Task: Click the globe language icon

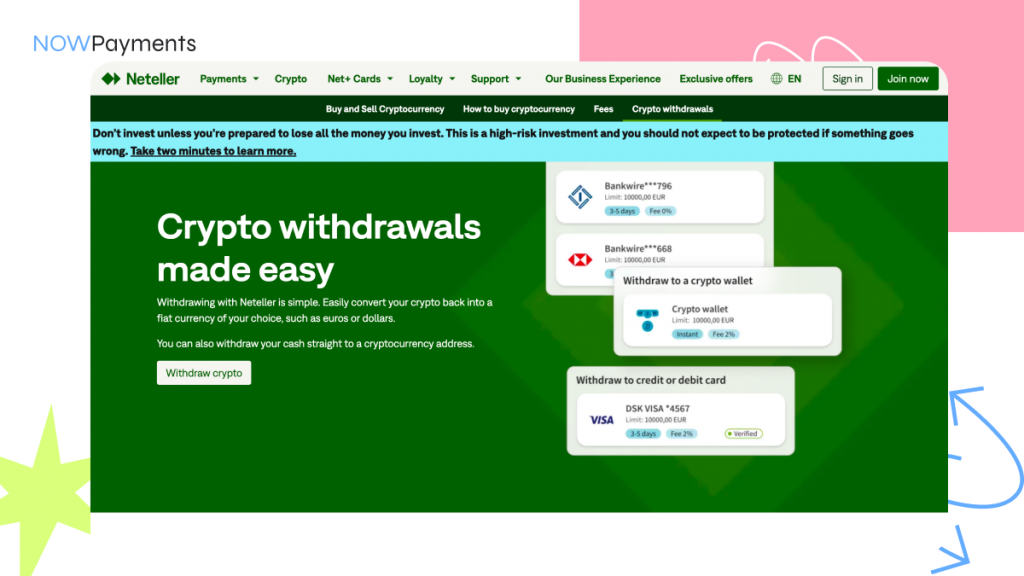Action: tap(777, 79)
